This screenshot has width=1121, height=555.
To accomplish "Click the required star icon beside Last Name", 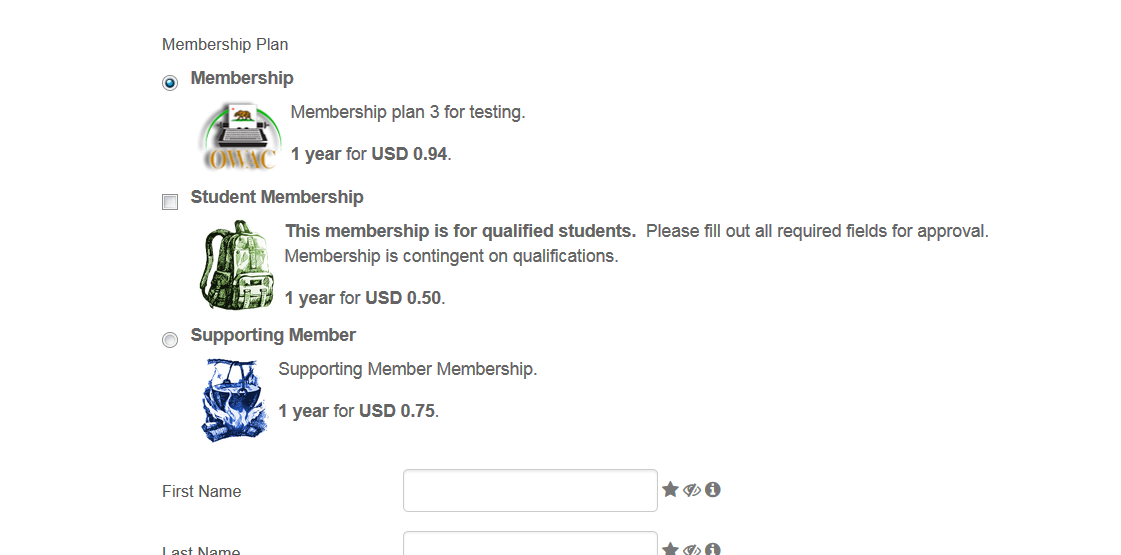I will click(670, 549).
